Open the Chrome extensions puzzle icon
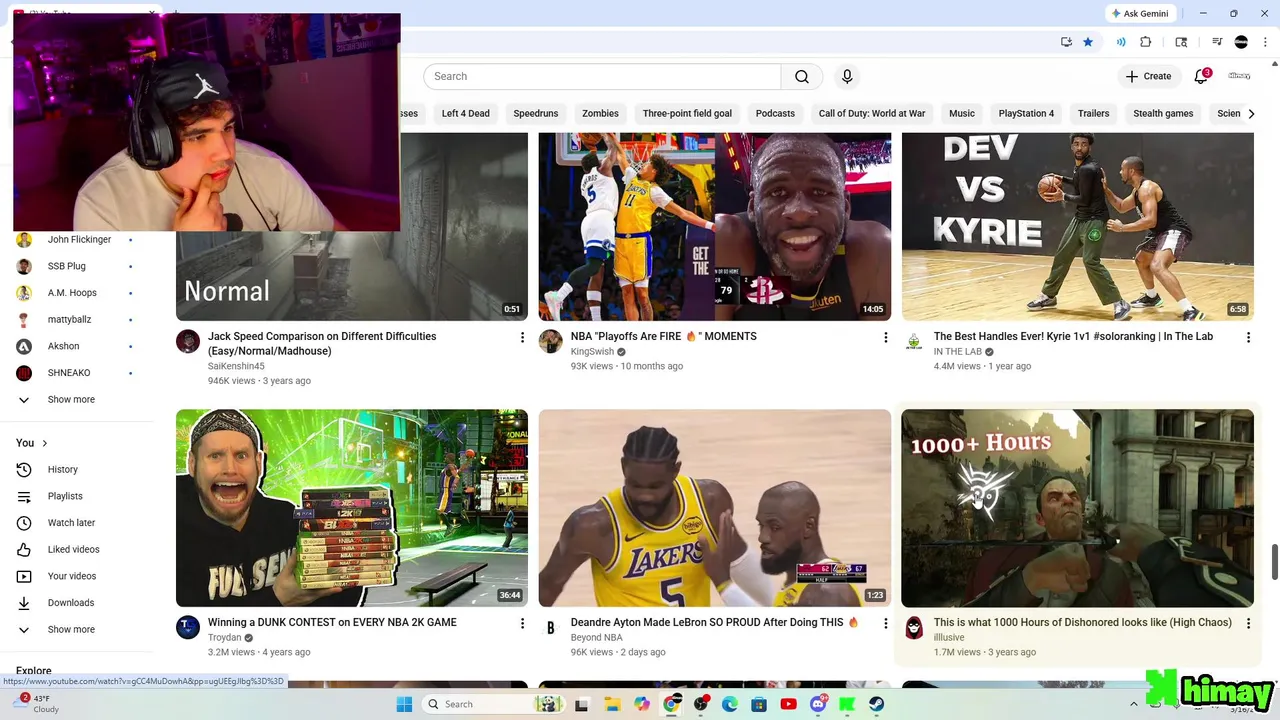The width and height of the screenshot is (1280, 720). coord(1146,42)
